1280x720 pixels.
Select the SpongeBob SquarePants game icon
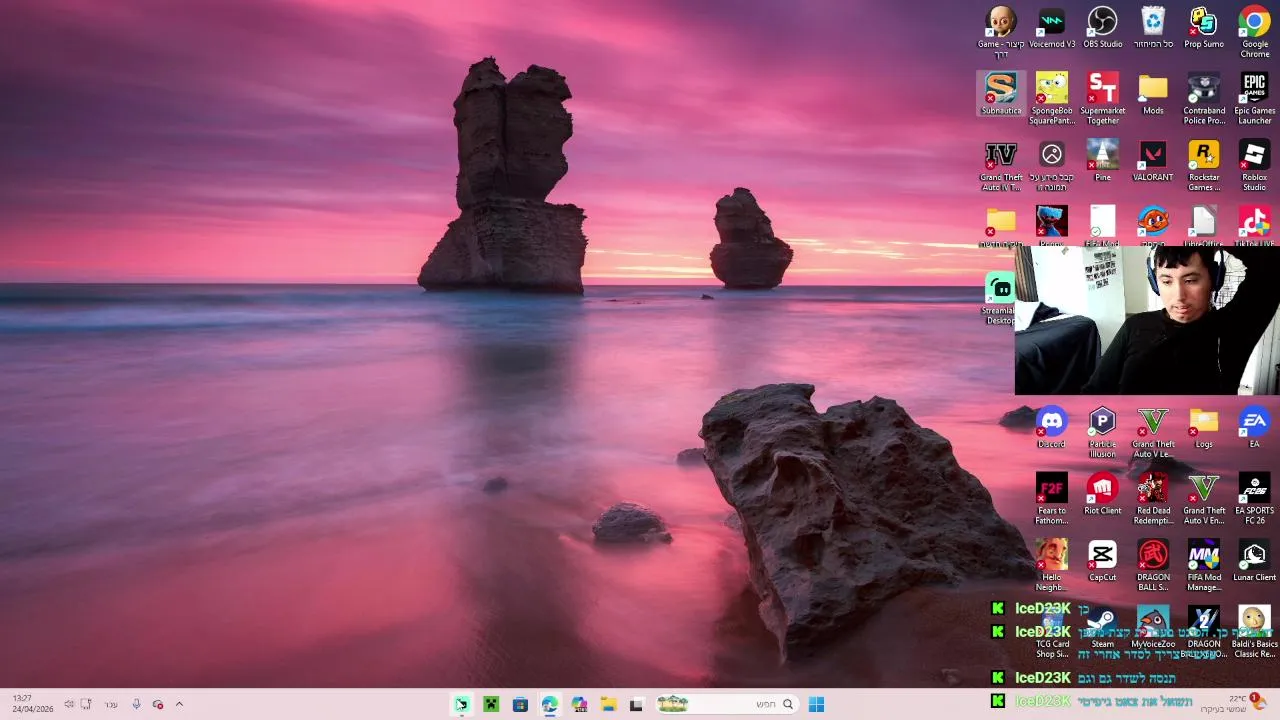1052,99
